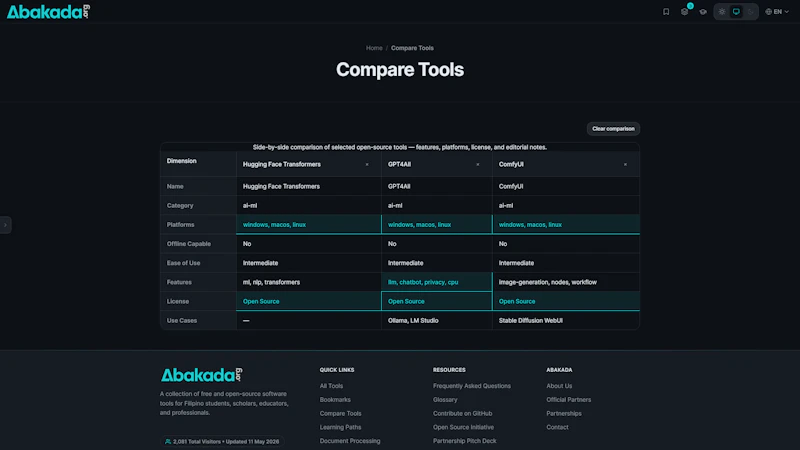Image resolution: width=800 pixels, height=450 pixels.
Task: Go to Home breadcrumb
Action: (374, 48)
